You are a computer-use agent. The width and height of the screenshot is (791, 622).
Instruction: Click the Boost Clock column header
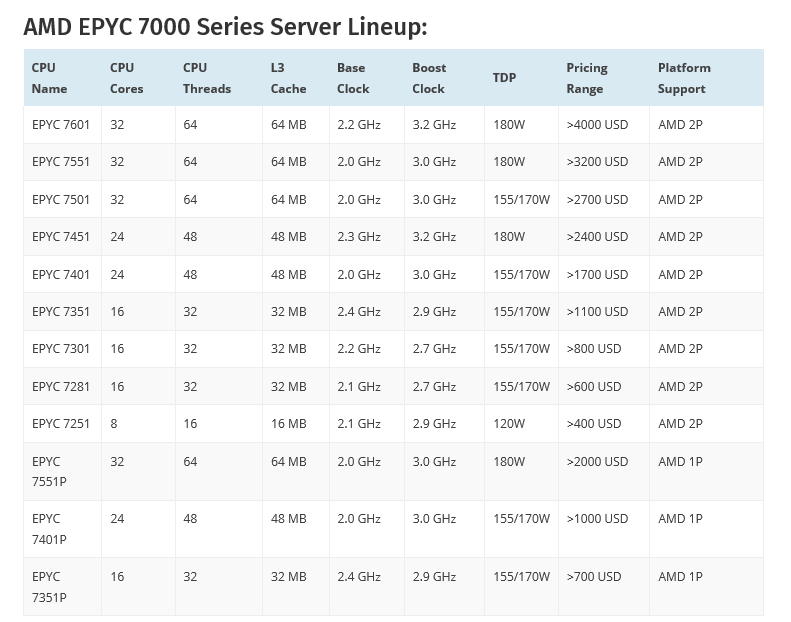pos(429,78)
